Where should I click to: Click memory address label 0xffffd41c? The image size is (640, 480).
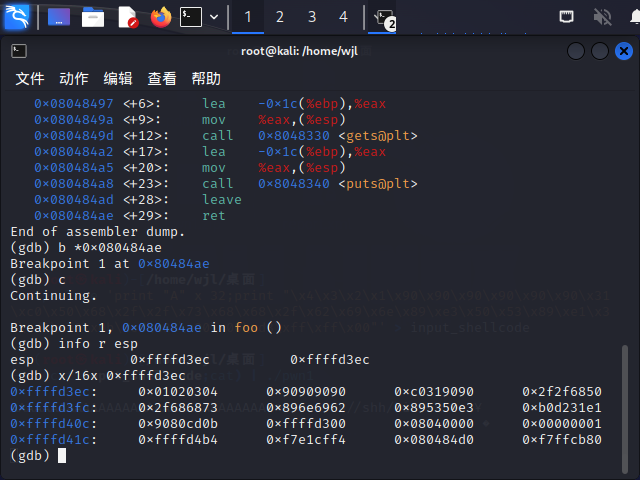(x=50, y=440)
